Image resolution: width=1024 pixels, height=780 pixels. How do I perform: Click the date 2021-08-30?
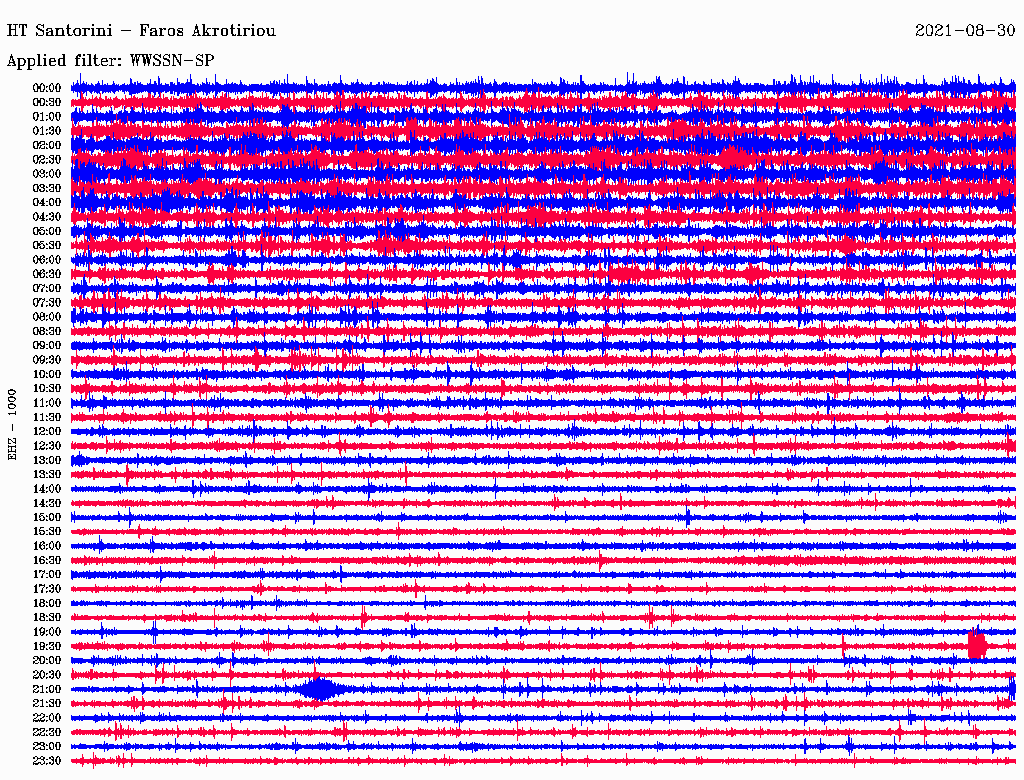coord(965,31)
